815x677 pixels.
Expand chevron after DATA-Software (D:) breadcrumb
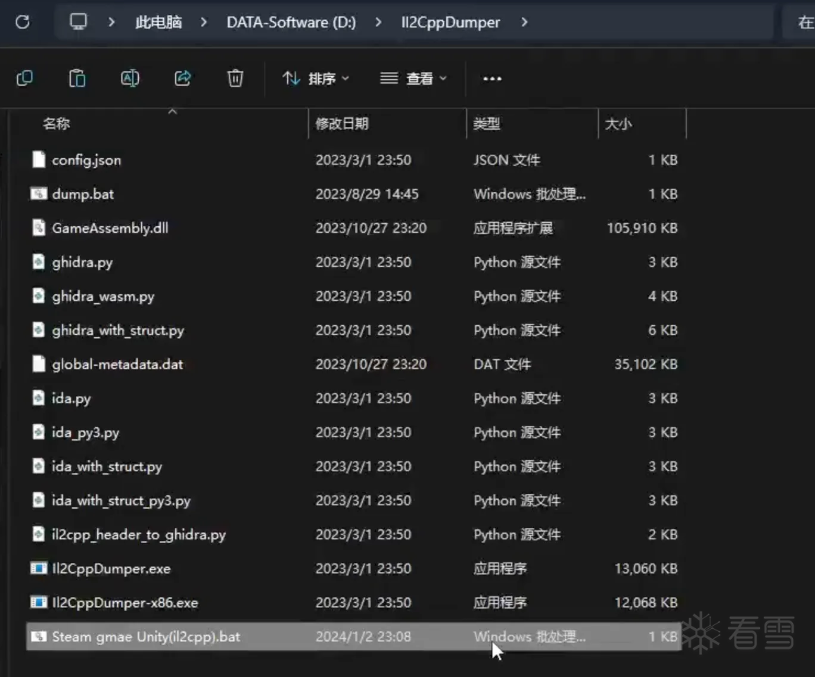[x=378, y=22]
